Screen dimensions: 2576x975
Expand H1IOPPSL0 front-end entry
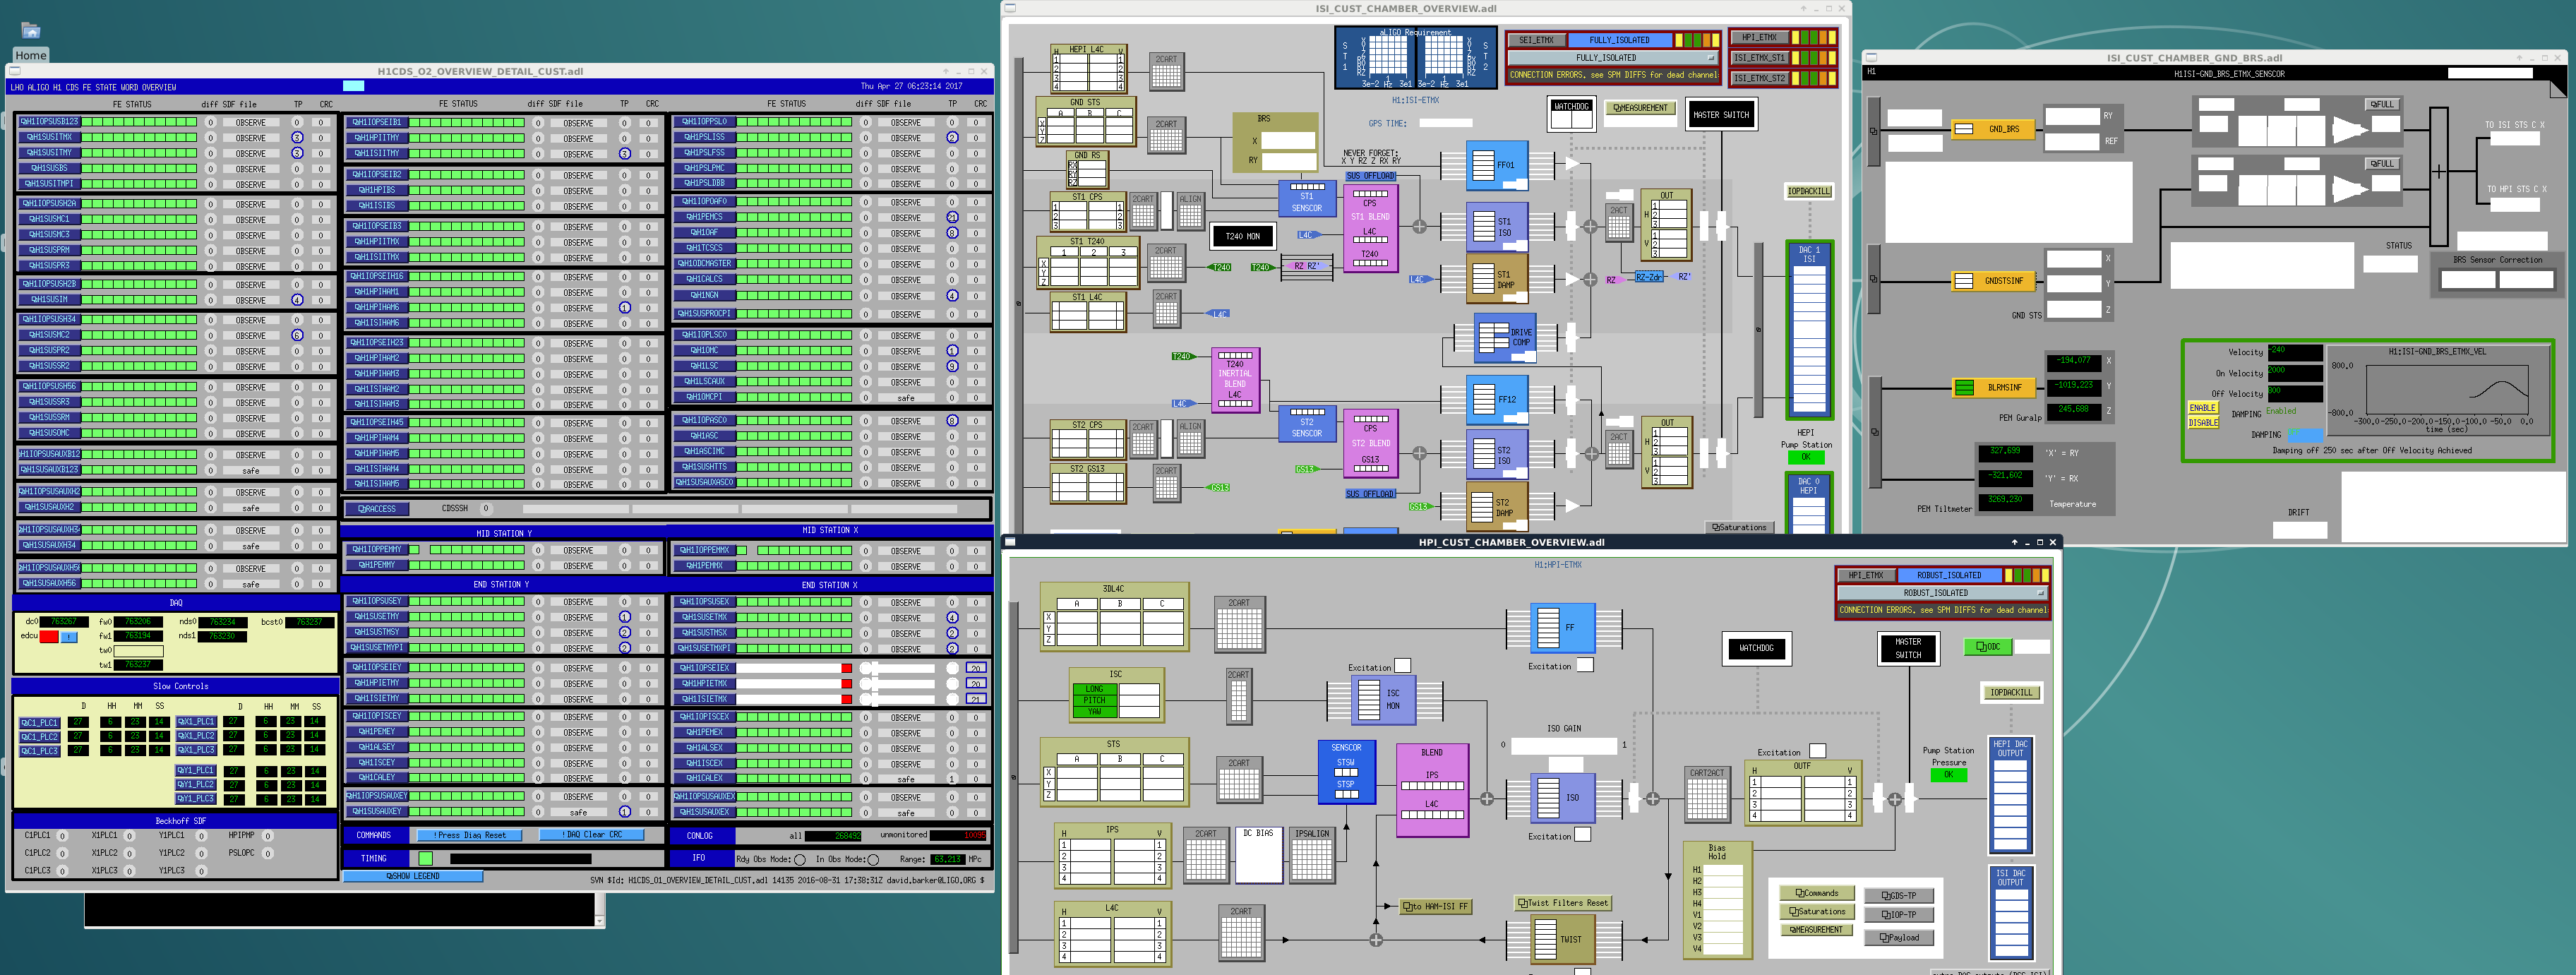[x=705, y=122]
